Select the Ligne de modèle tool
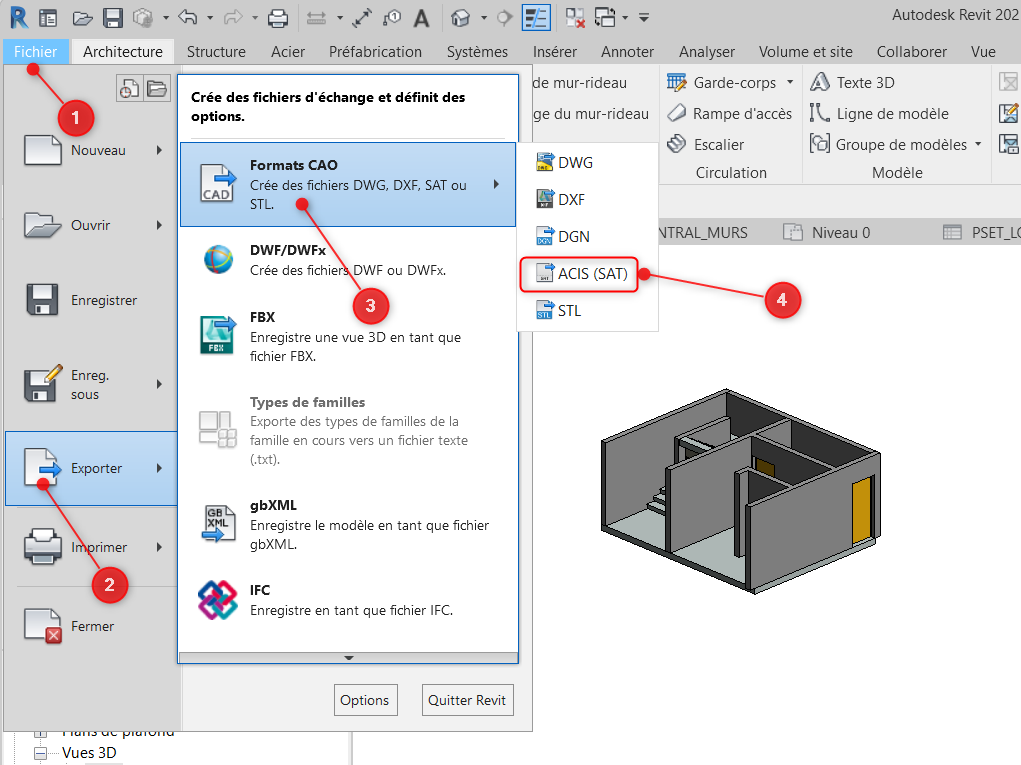Viewport: 1021px width, 765px height. click(x=879, y=114)
